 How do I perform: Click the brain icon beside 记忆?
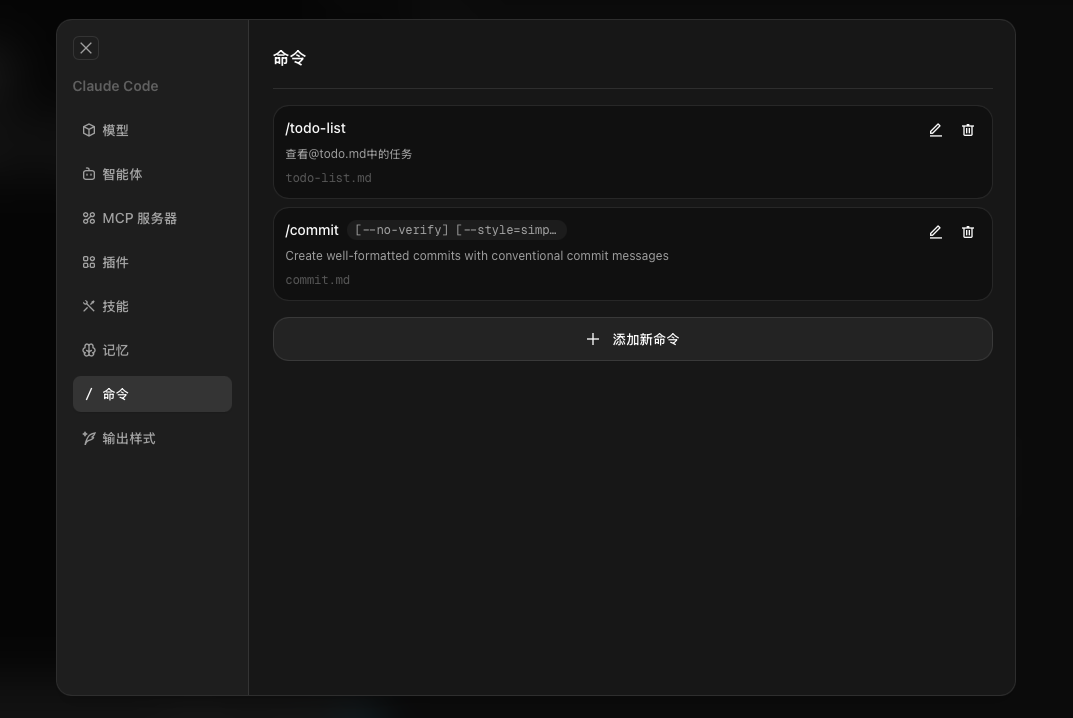pyautogui.click(x=89, y=350)
